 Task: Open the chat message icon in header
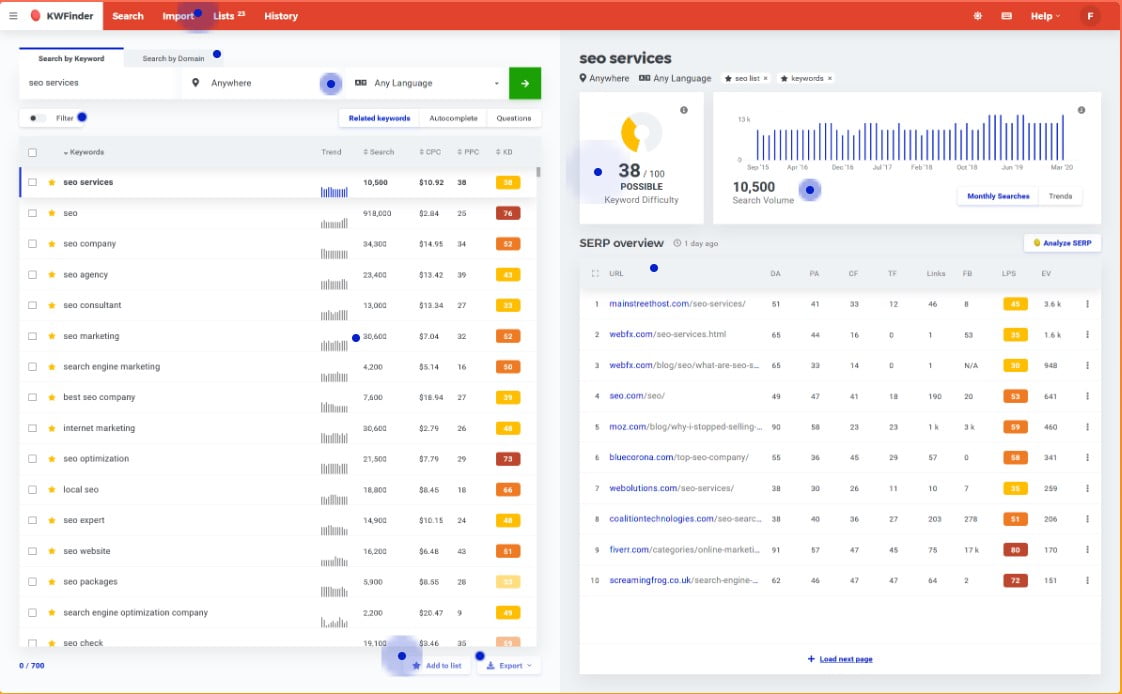tap(1006, 16)
